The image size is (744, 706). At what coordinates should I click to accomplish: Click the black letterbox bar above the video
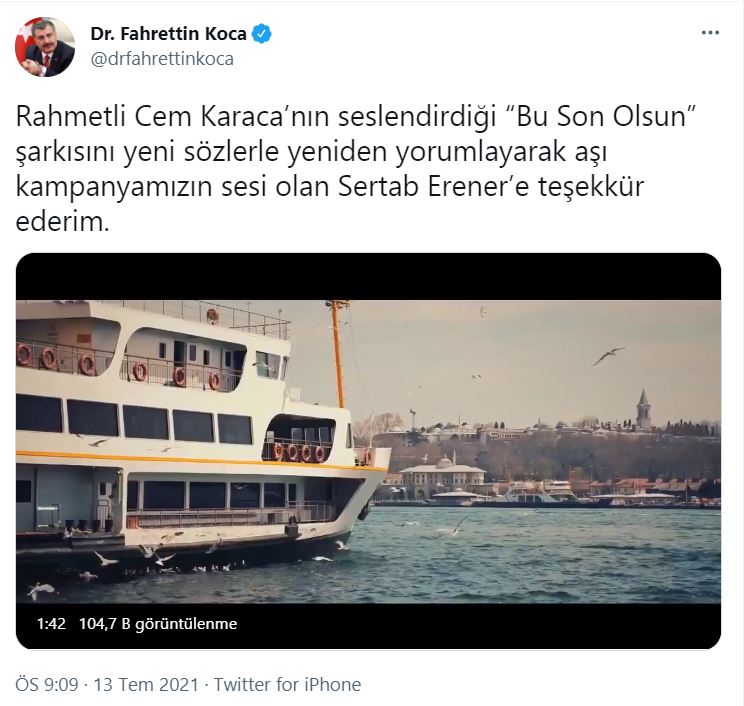(x=368, y=277)
